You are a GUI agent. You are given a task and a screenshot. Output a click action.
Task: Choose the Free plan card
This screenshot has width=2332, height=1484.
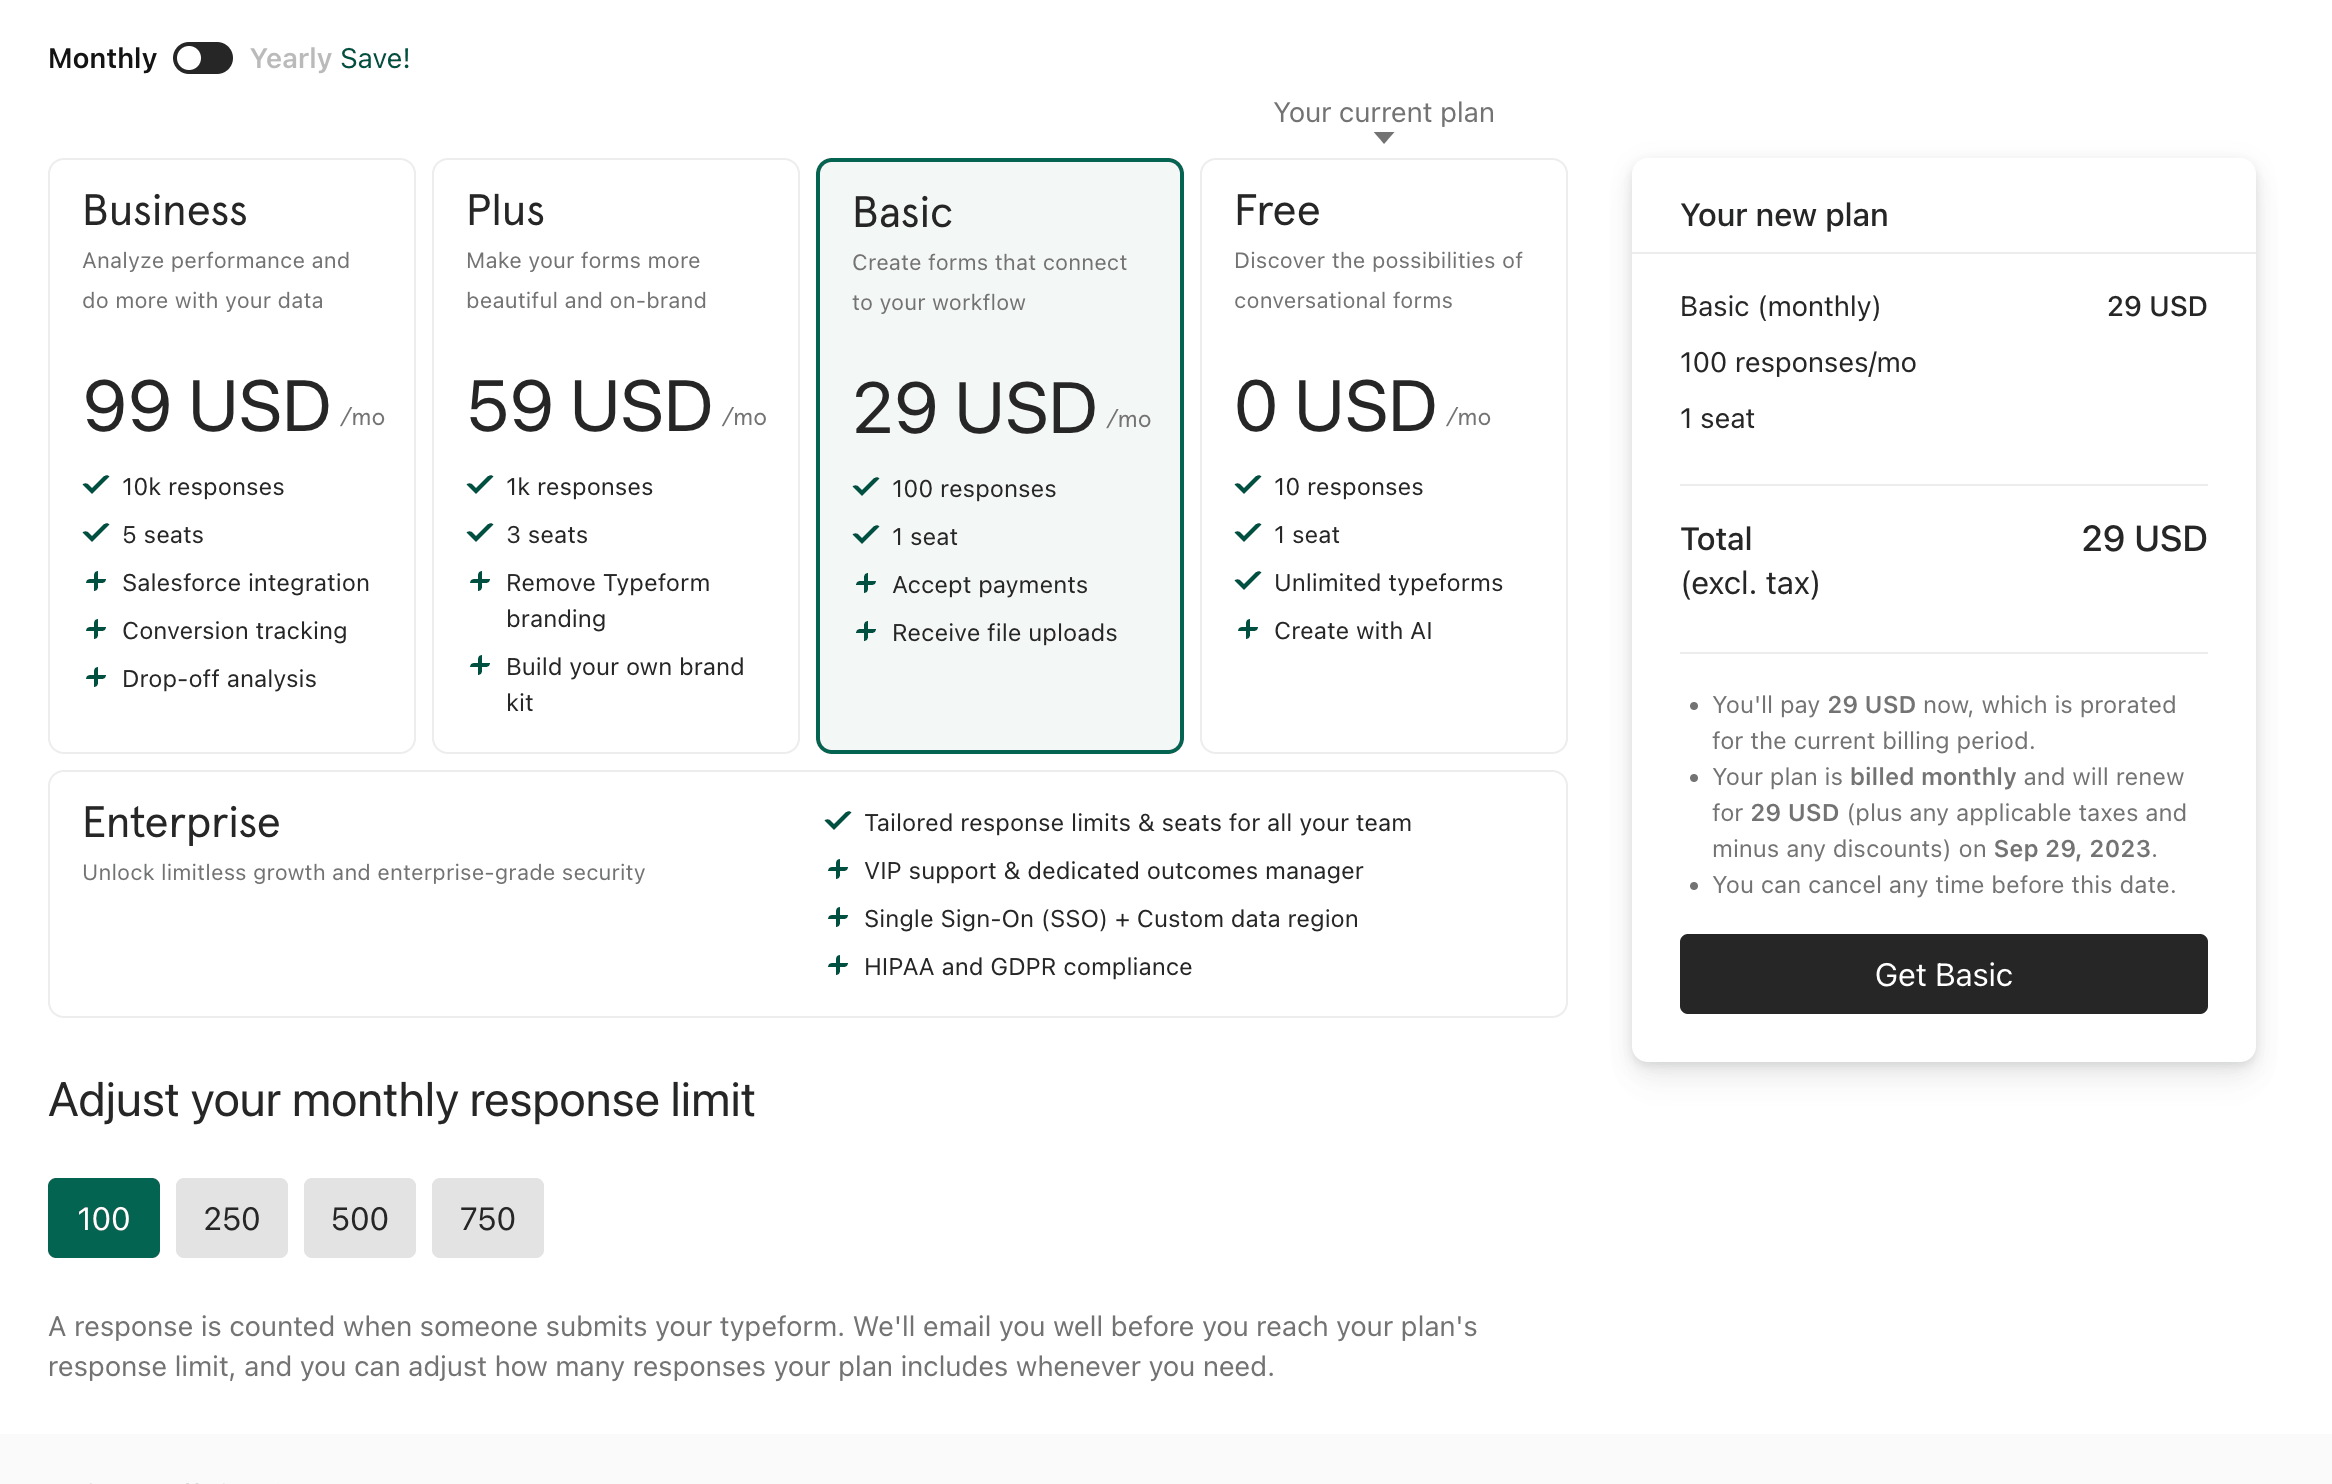coord(1384,455)
